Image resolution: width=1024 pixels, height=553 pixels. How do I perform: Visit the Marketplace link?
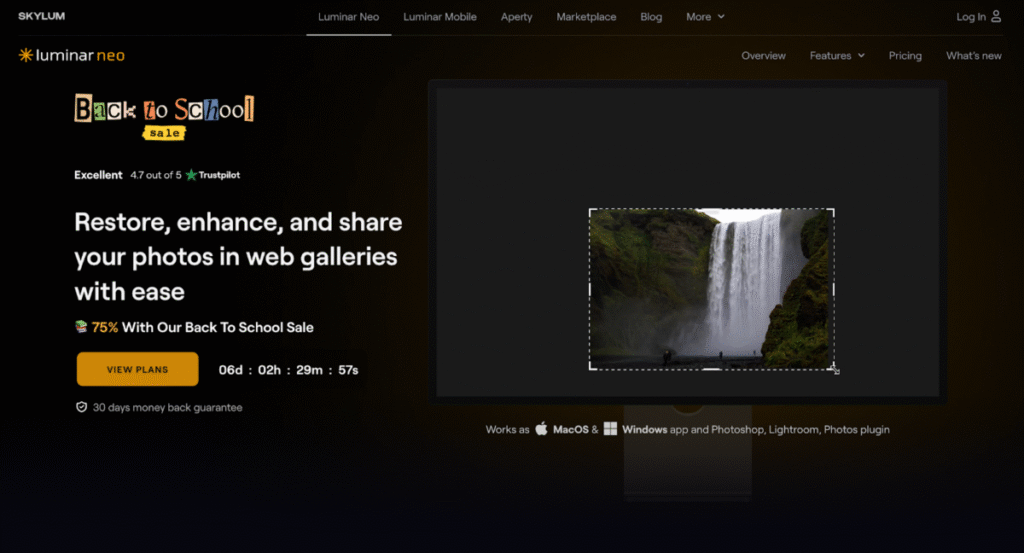click(586, 17)
